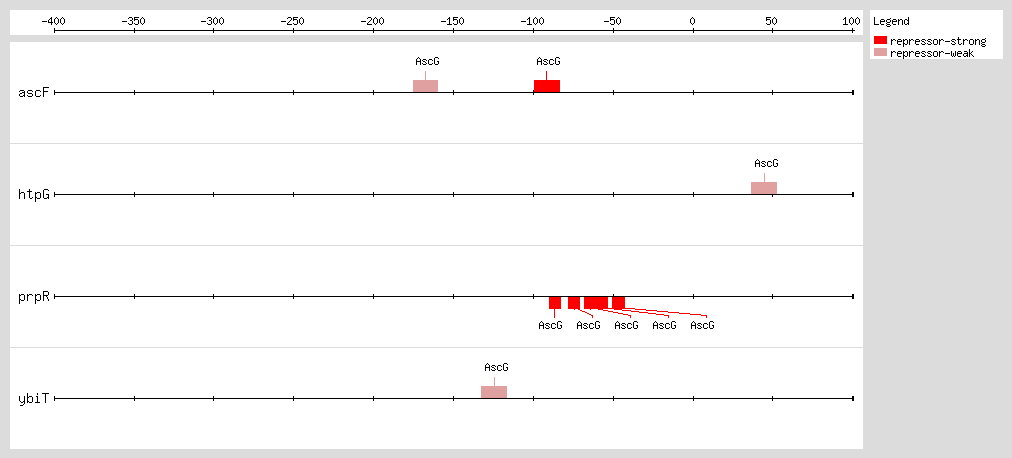Click the AscG label above ascF red box
Image resolution: width=1012 pixels, height=458 pixels.
pyautogui.click(x=549, y=61)
